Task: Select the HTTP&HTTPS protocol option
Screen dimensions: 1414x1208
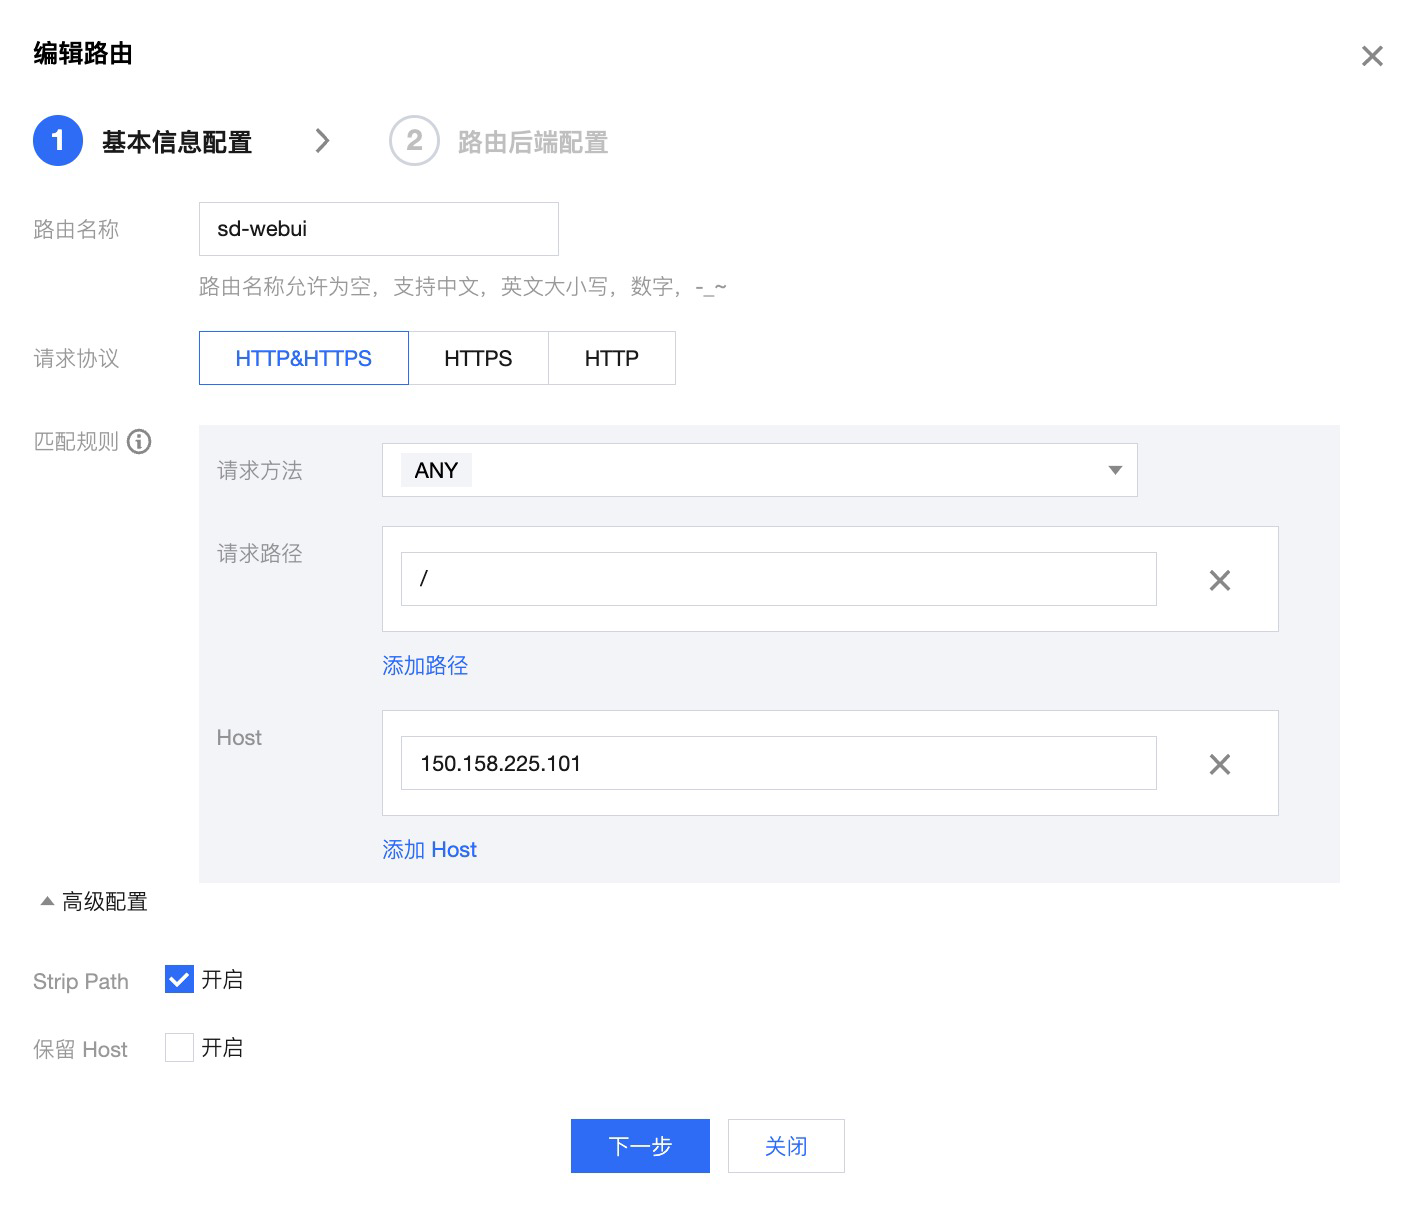Action: tap(304, 358)
